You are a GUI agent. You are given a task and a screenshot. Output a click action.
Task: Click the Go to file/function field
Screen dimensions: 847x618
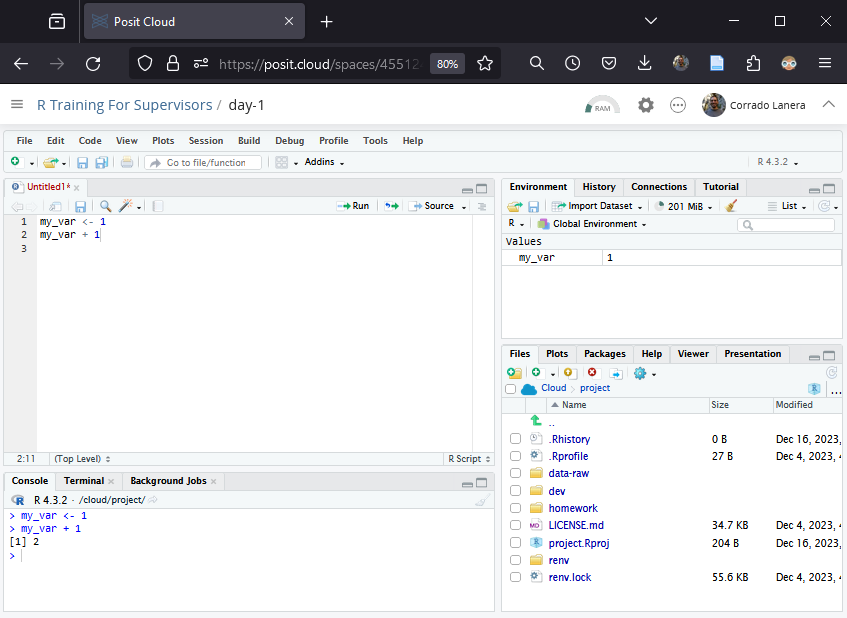(205, 162)
